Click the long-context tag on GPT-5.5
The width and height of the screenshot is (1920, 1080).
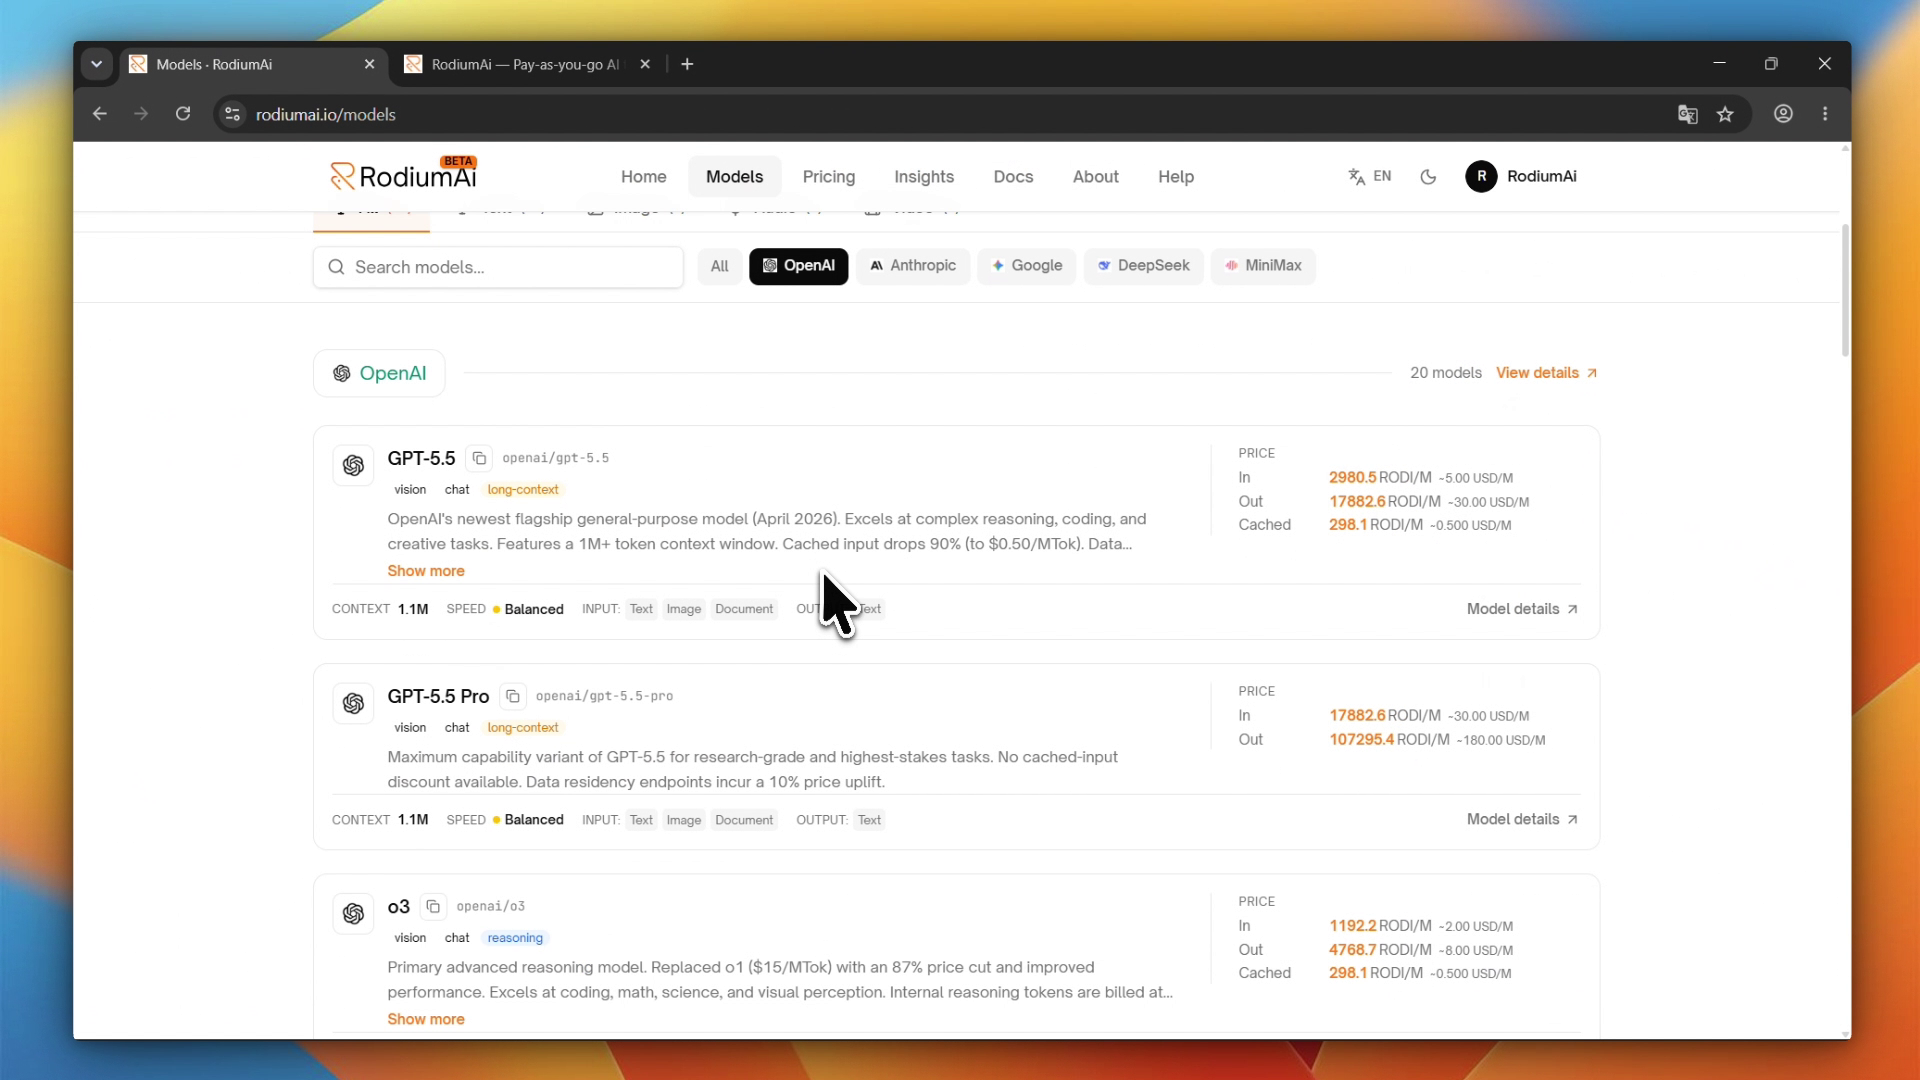(x=523, y=490)
